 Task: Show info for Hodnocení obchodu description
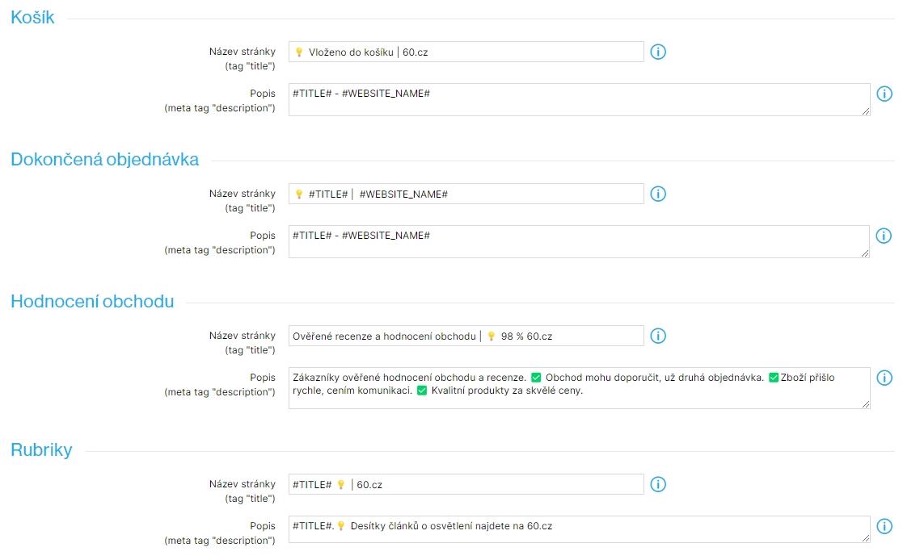coord(884,378)
